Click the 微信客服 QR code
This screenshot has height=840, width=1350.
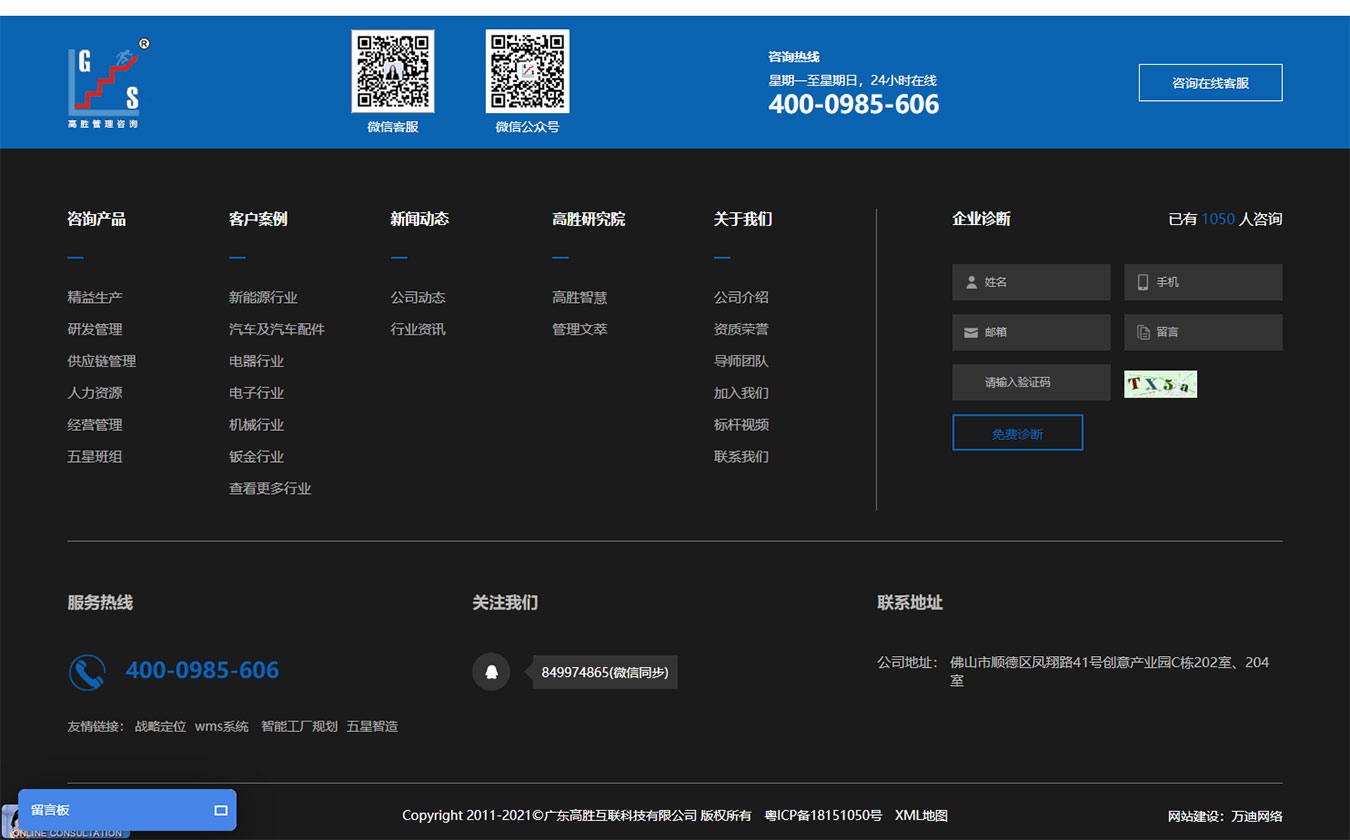393,71
